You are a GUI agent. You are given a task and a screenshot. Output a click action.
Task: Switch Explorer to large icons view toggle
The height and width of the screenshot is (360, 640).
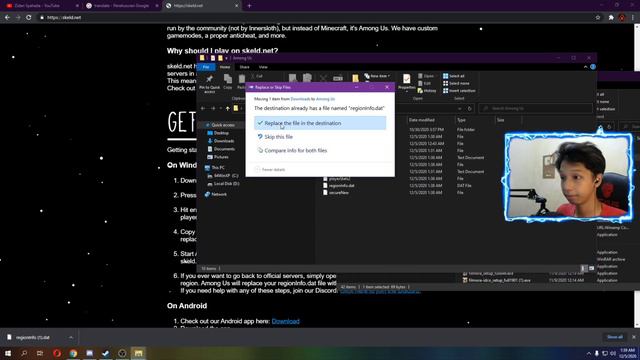[x=591, y=268]
